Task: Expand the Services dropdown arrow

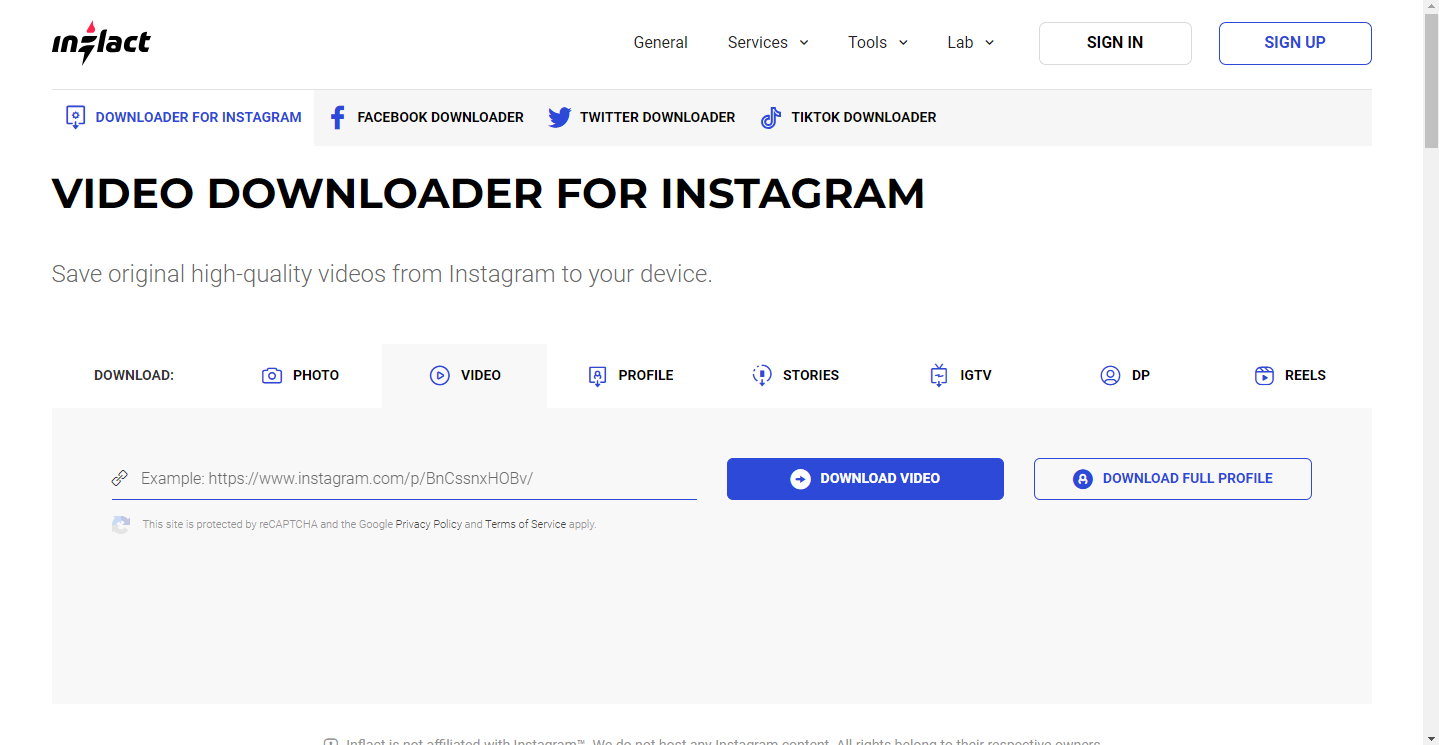Action: tap(804, 42)
